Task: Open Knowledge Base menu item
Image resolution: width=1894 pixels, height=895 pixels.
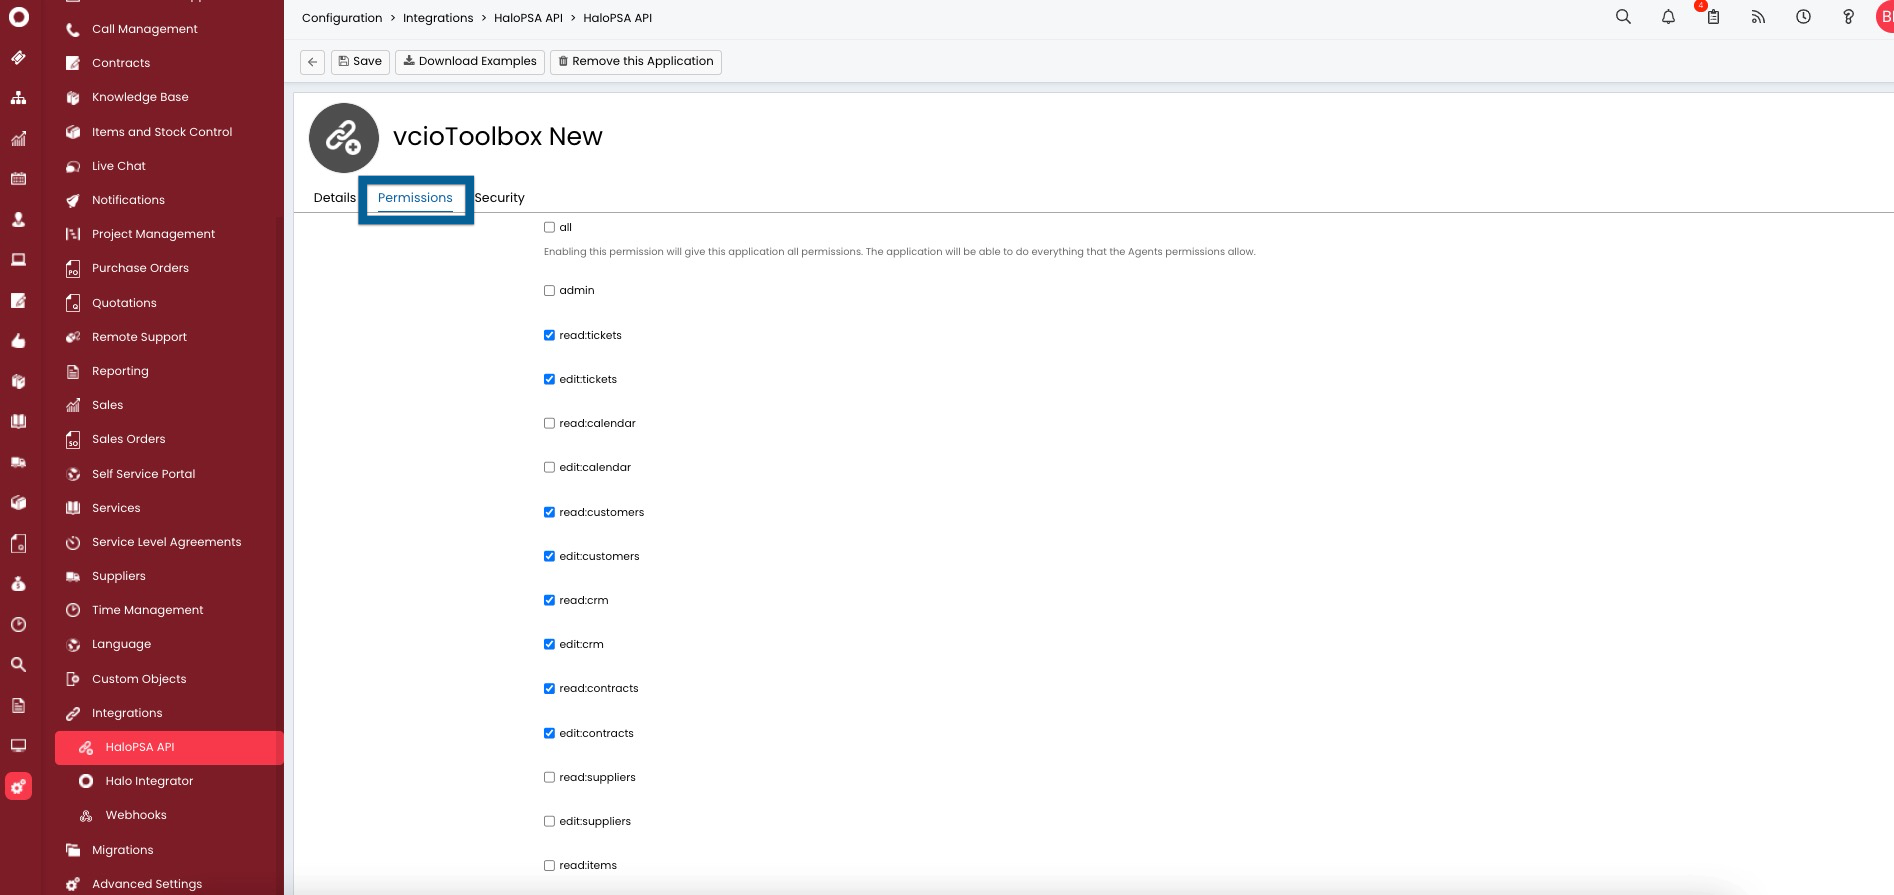Action: (x=140, y=97)
